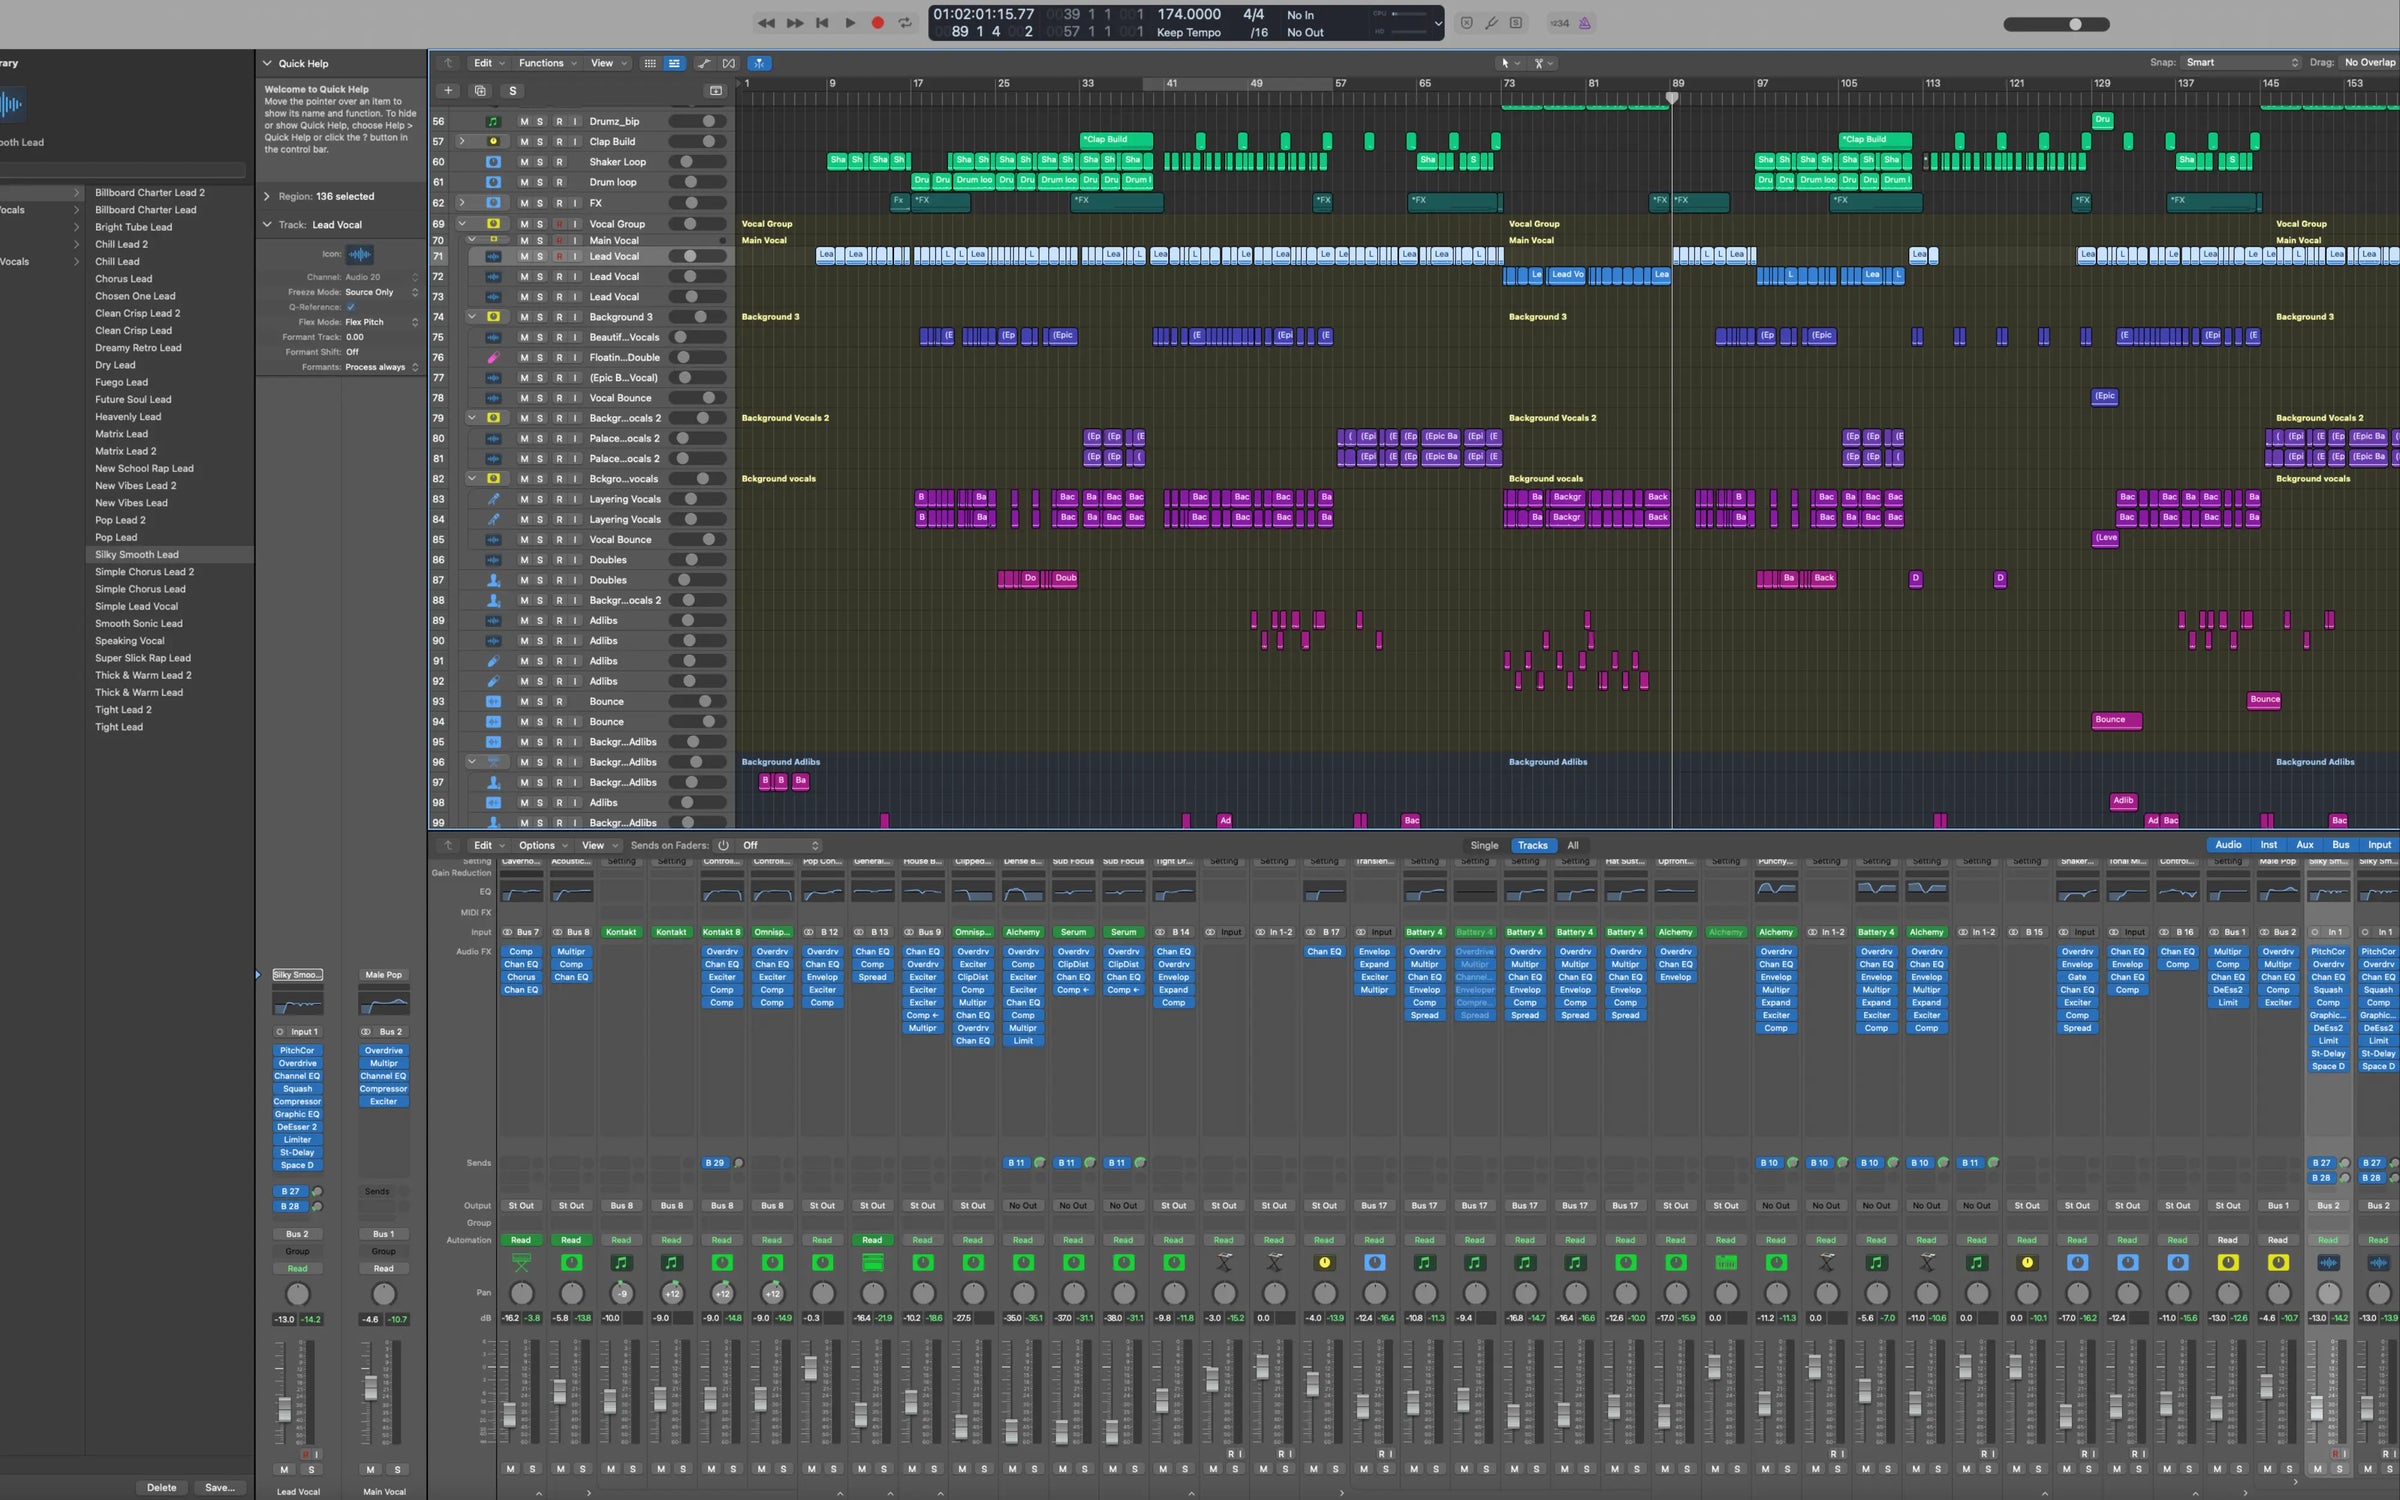The image size is (2400, 1500).
Task: Expand the Region inspector section
Action: pos(267,196)
